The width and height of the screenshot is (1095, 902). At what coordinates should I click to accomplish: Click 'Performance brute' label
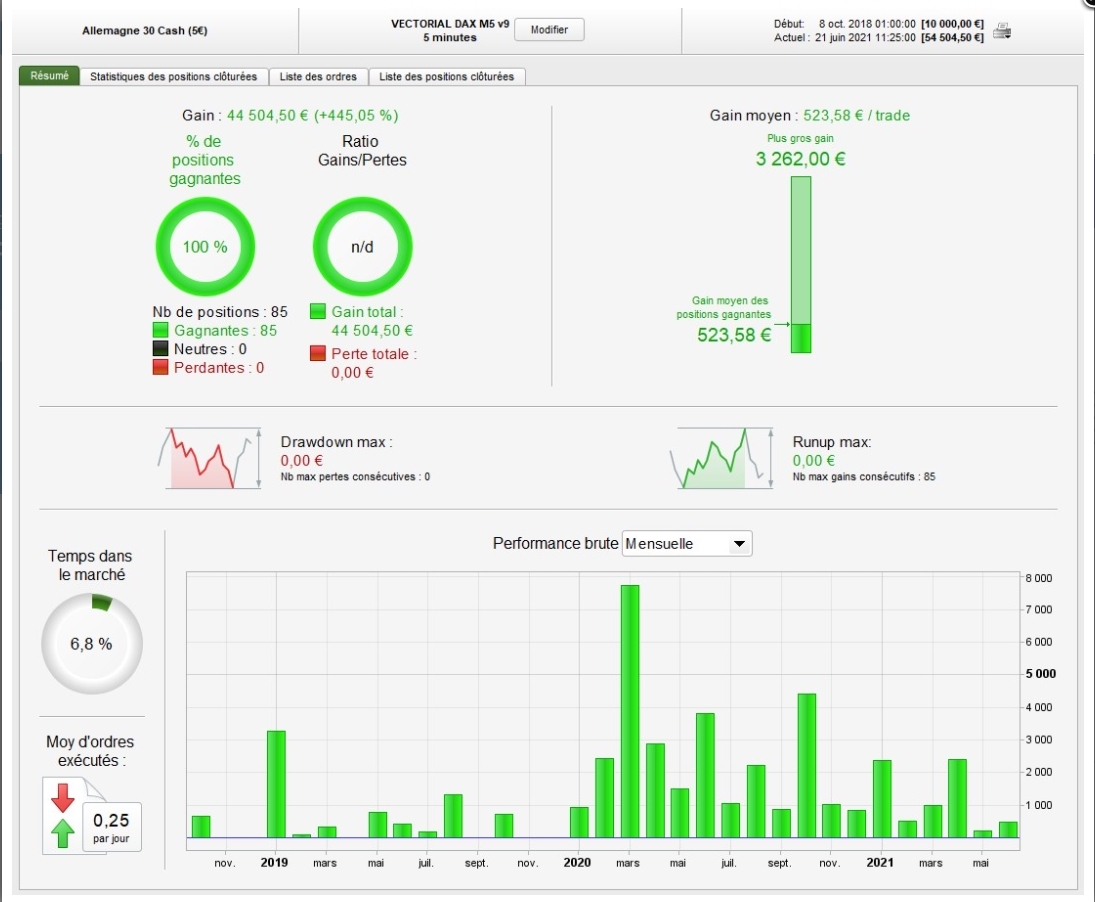click(x=555, y=543)
